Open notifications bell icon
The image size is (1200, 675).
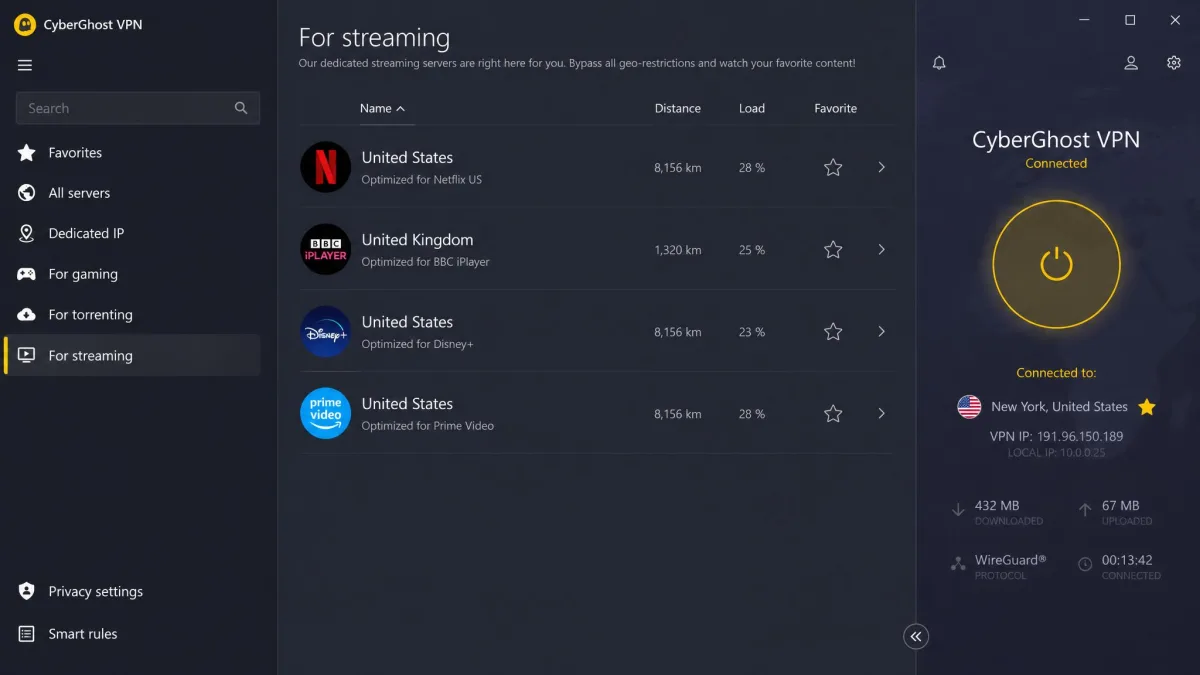point(939,63)
